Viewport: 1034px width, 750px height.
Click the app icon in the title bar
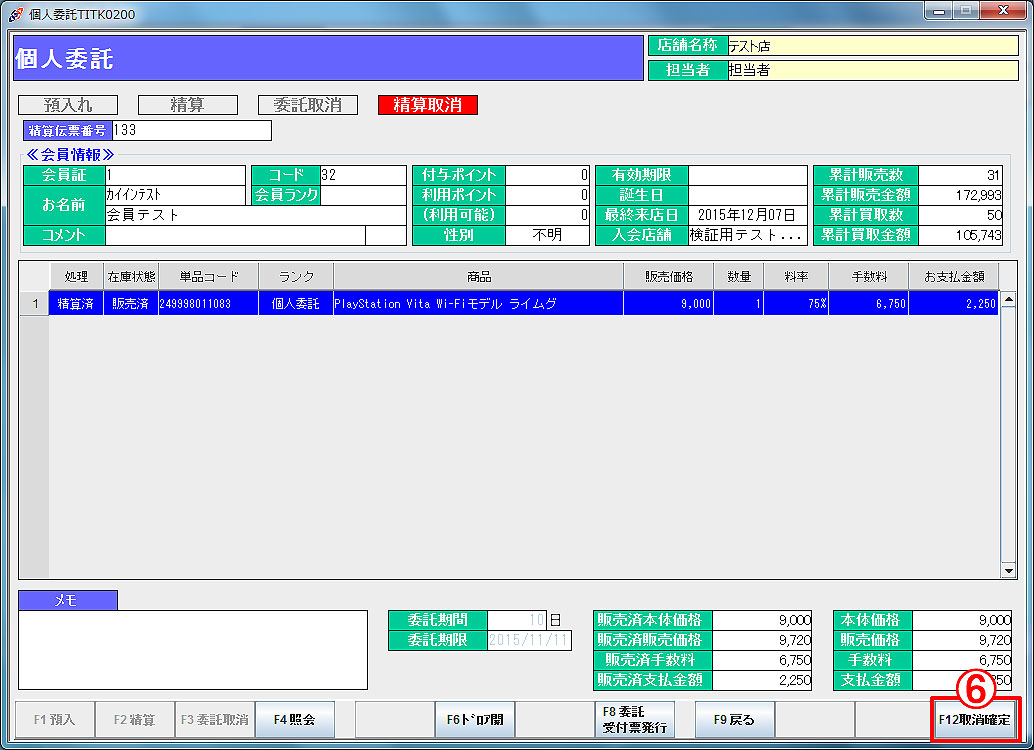pyautogui.click(x=15, y=14)
